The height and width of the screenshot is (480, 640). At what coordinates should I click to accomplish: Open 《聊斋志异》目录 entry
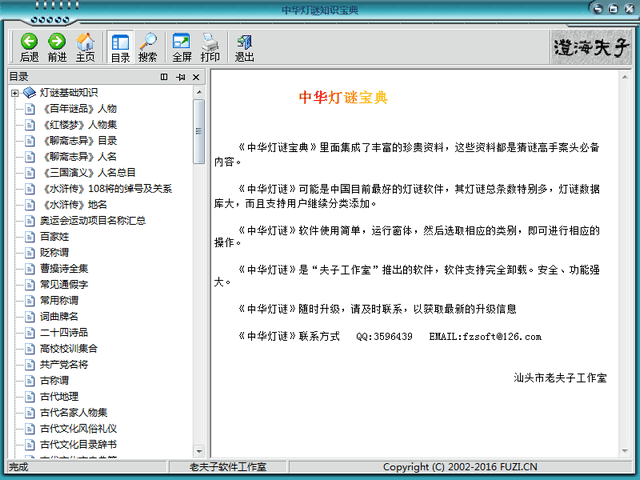click(80, 140)
